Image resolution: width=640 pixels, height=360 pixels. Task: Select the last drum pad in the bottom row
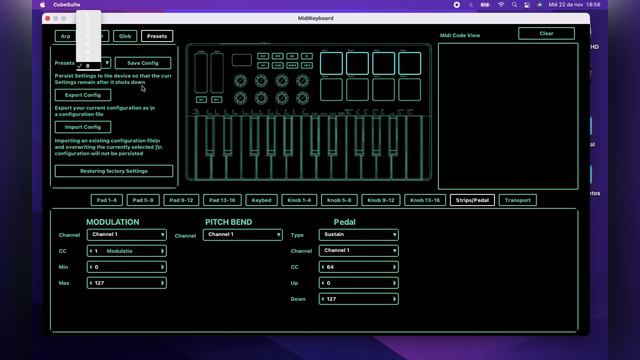coord(409,89)
